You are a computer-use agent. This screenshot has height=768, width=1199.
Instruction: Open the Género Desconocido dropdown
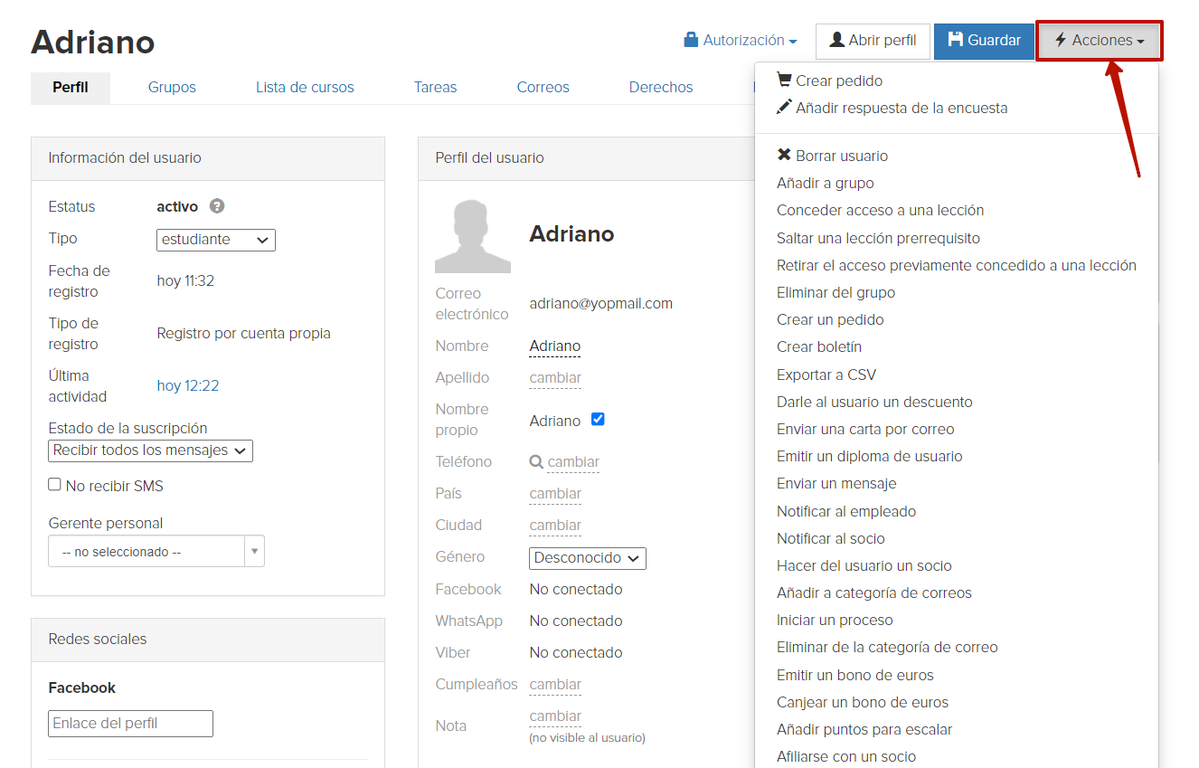(x=587, y=558)
